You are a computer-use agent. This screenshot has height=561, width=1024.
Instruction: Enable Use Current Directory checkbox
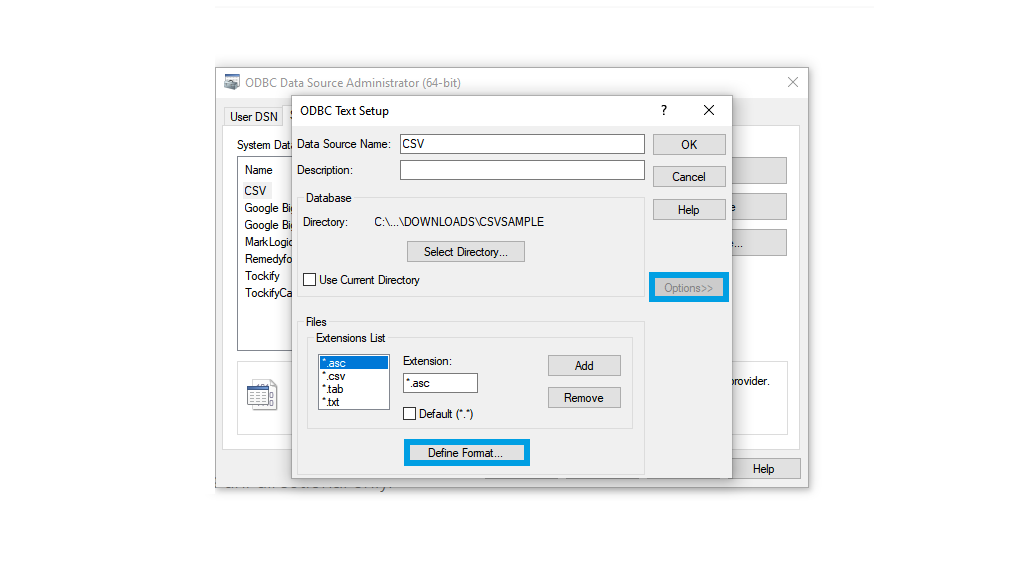[310, 280]
